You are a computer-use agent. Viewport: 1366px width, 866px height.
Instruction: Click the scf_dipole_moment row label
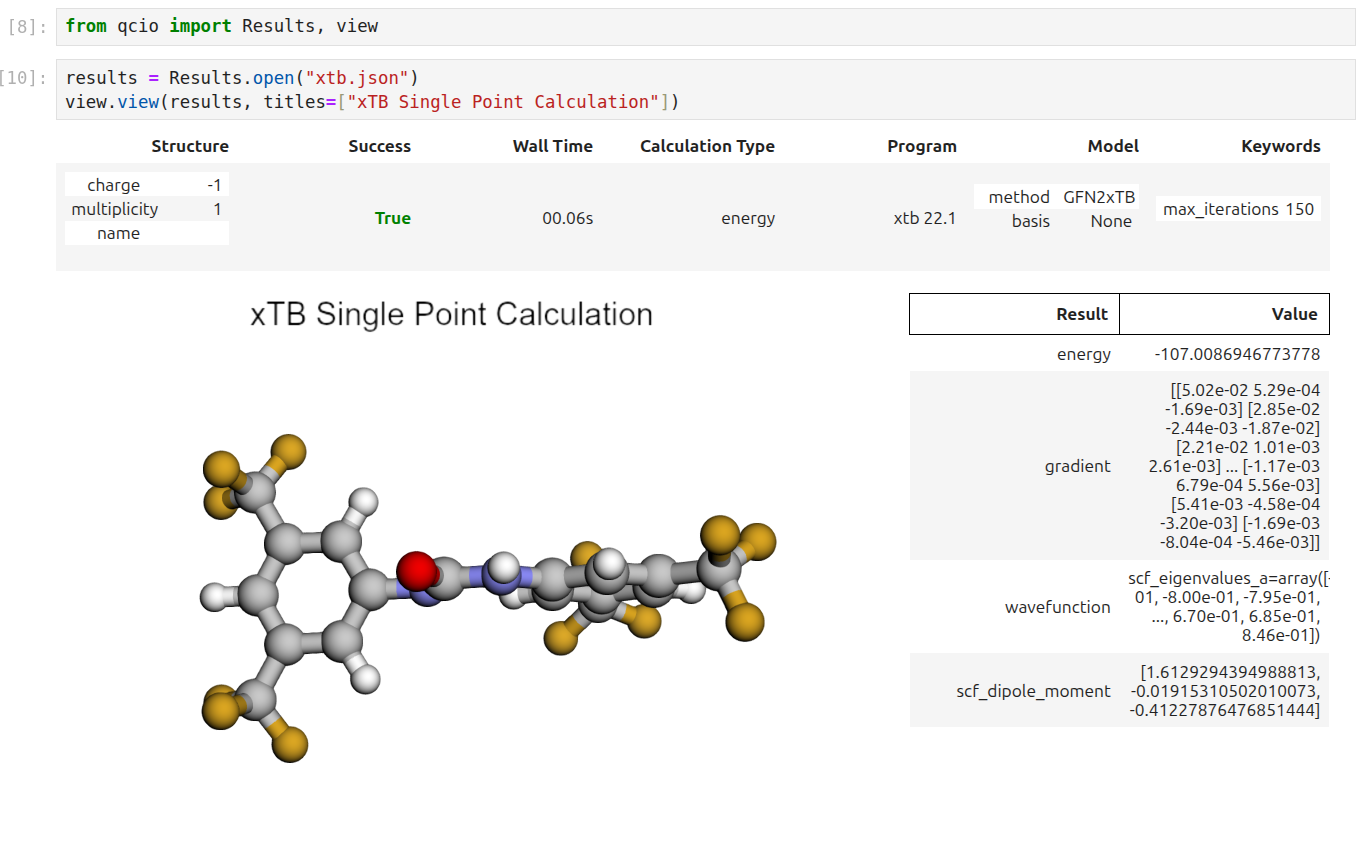coord(1033,691)
